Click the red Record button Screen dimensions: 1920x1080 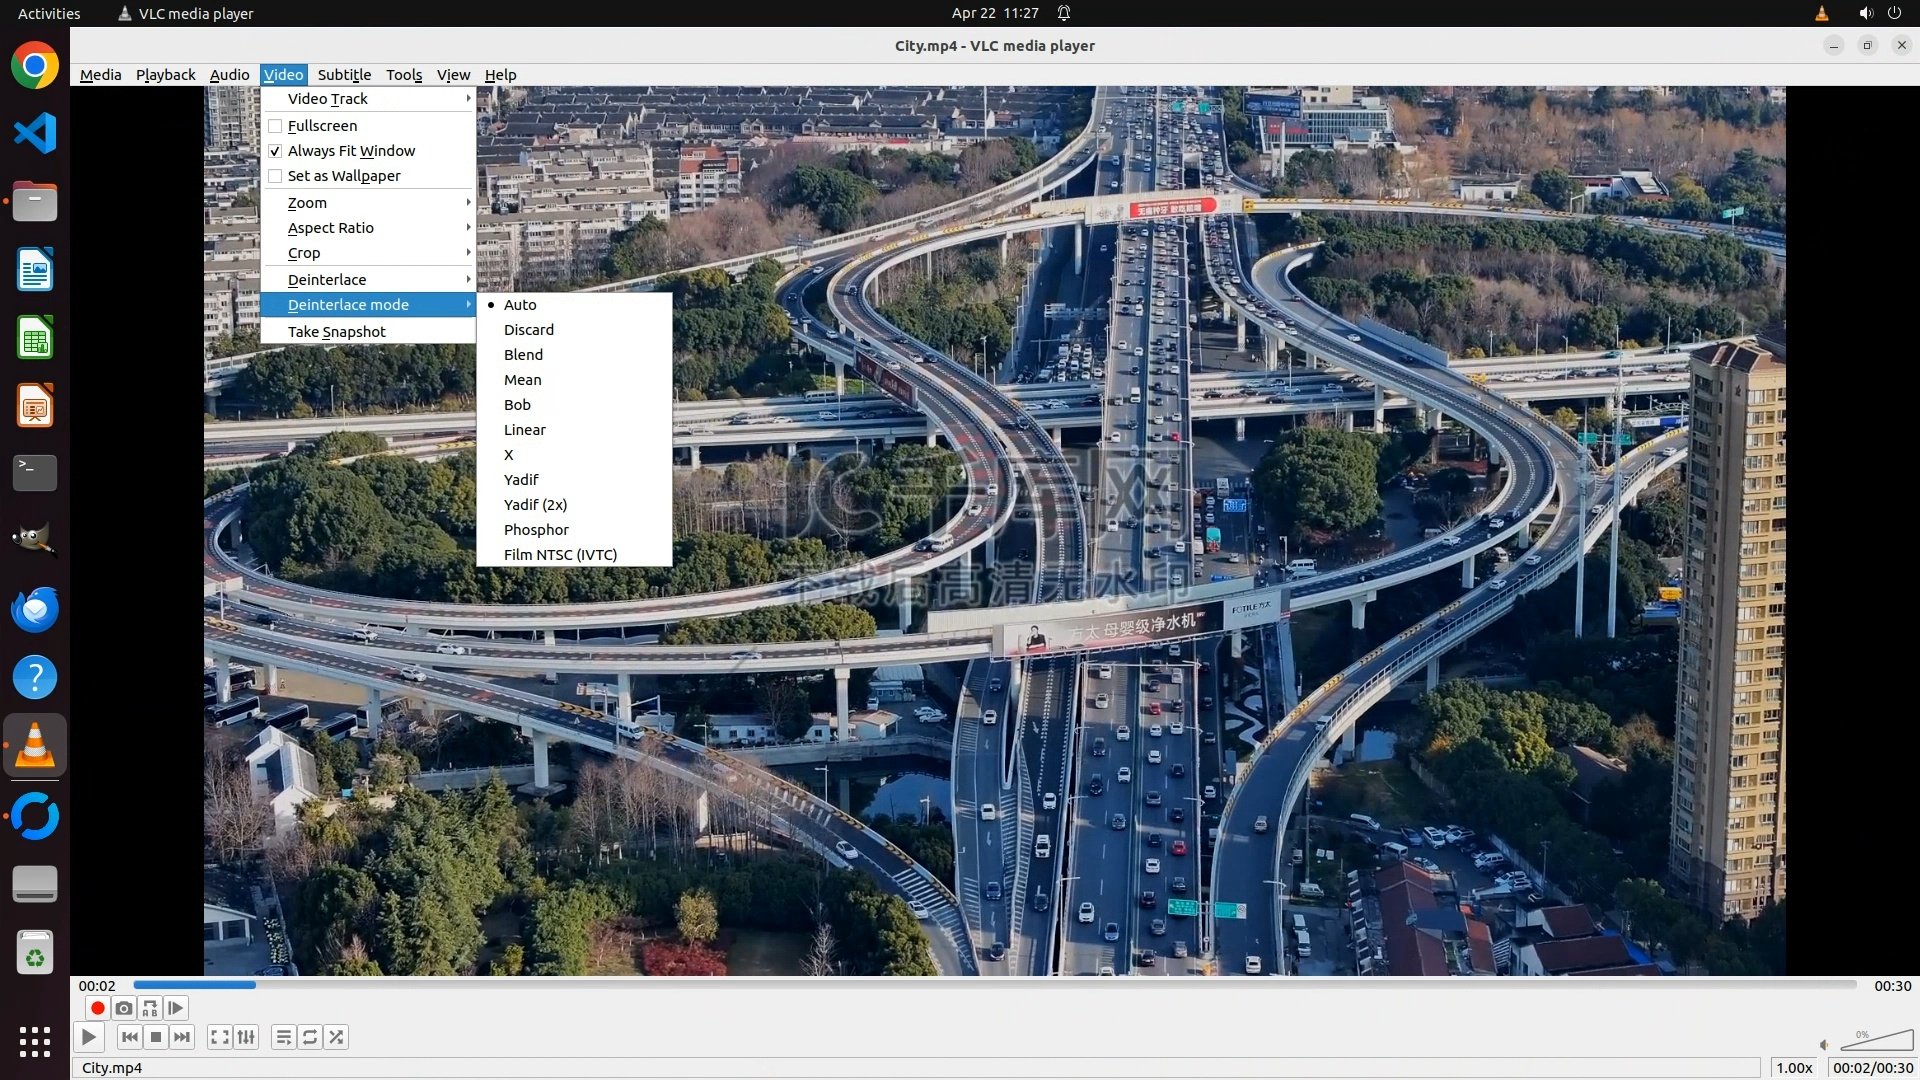(x=97, y=1008)
